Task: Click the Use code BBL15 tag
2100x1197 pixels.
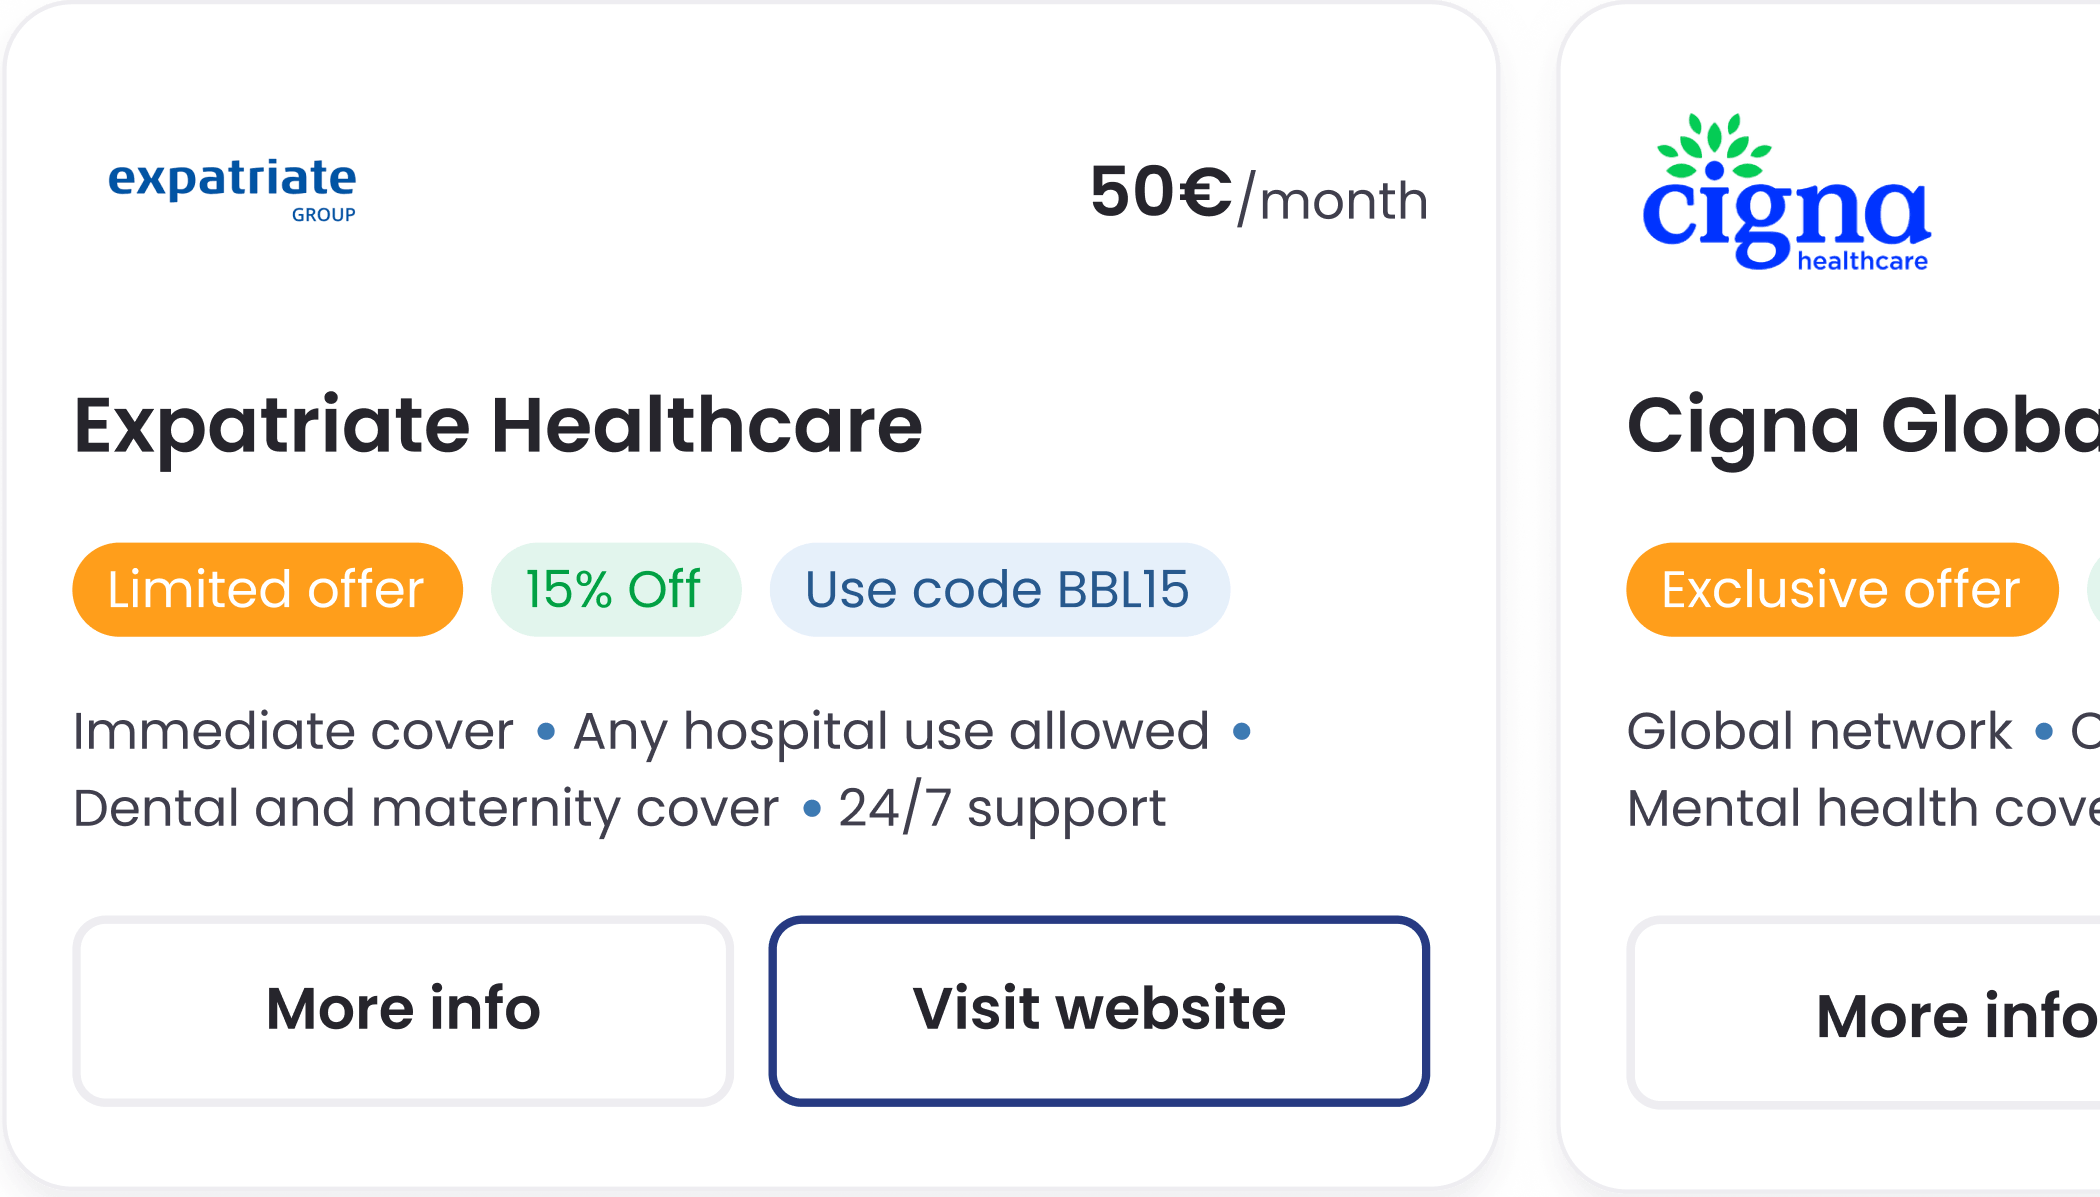Action: 998,589
